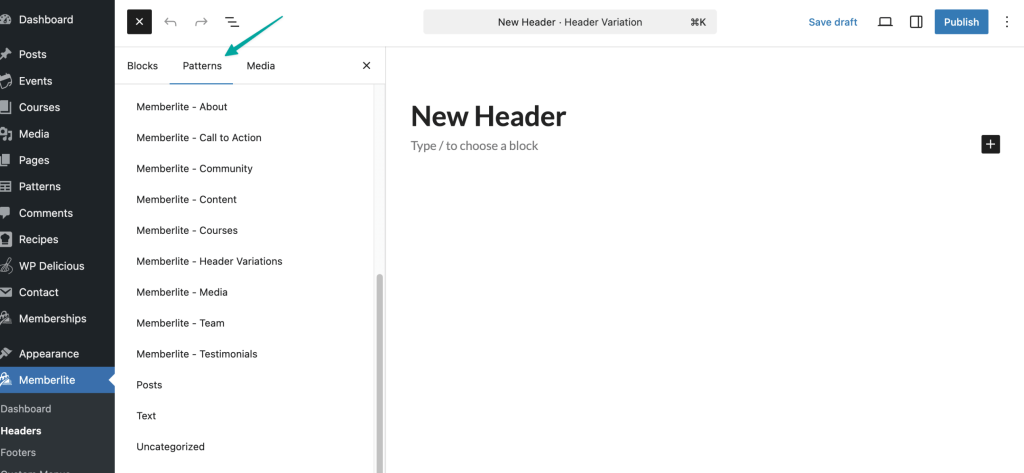Image resolution: width=1024 pixels, height=473 pixels.
Task: Open Memberships in the admin sidebar
Action: pyautogui.click(x=52, y=319)
